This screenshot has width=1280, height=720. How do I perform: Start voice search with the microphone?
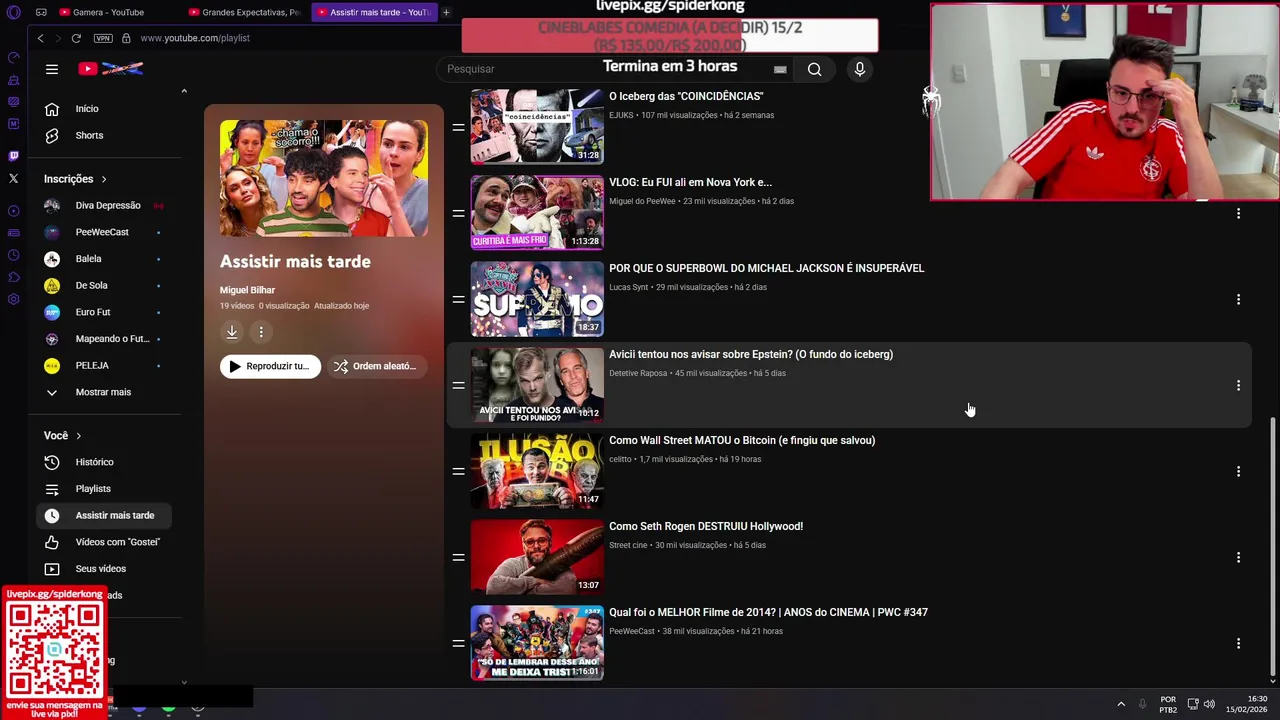[x=859, y=69]
